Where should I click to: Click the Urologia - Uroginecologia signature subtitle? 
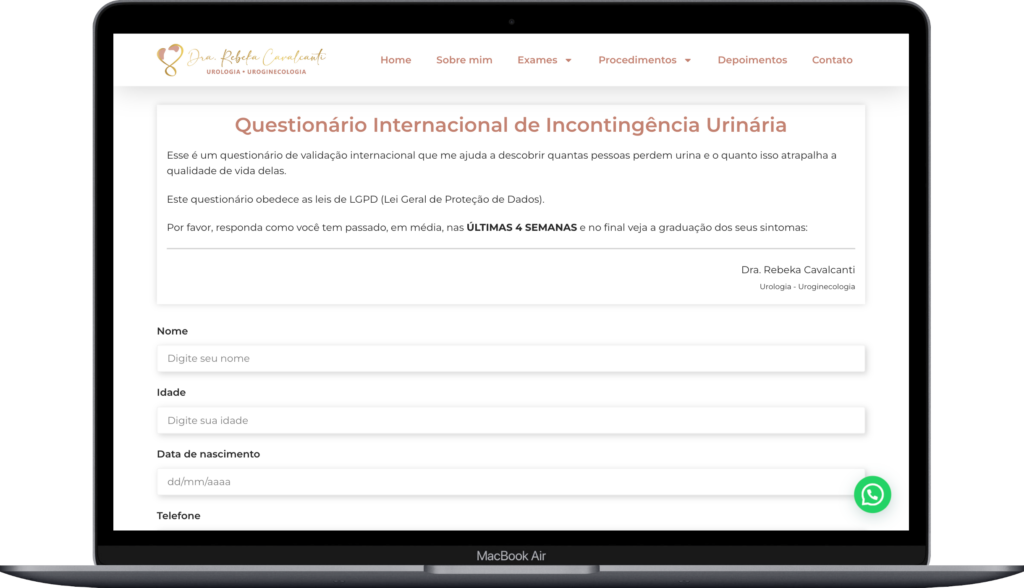click(807, 287)
